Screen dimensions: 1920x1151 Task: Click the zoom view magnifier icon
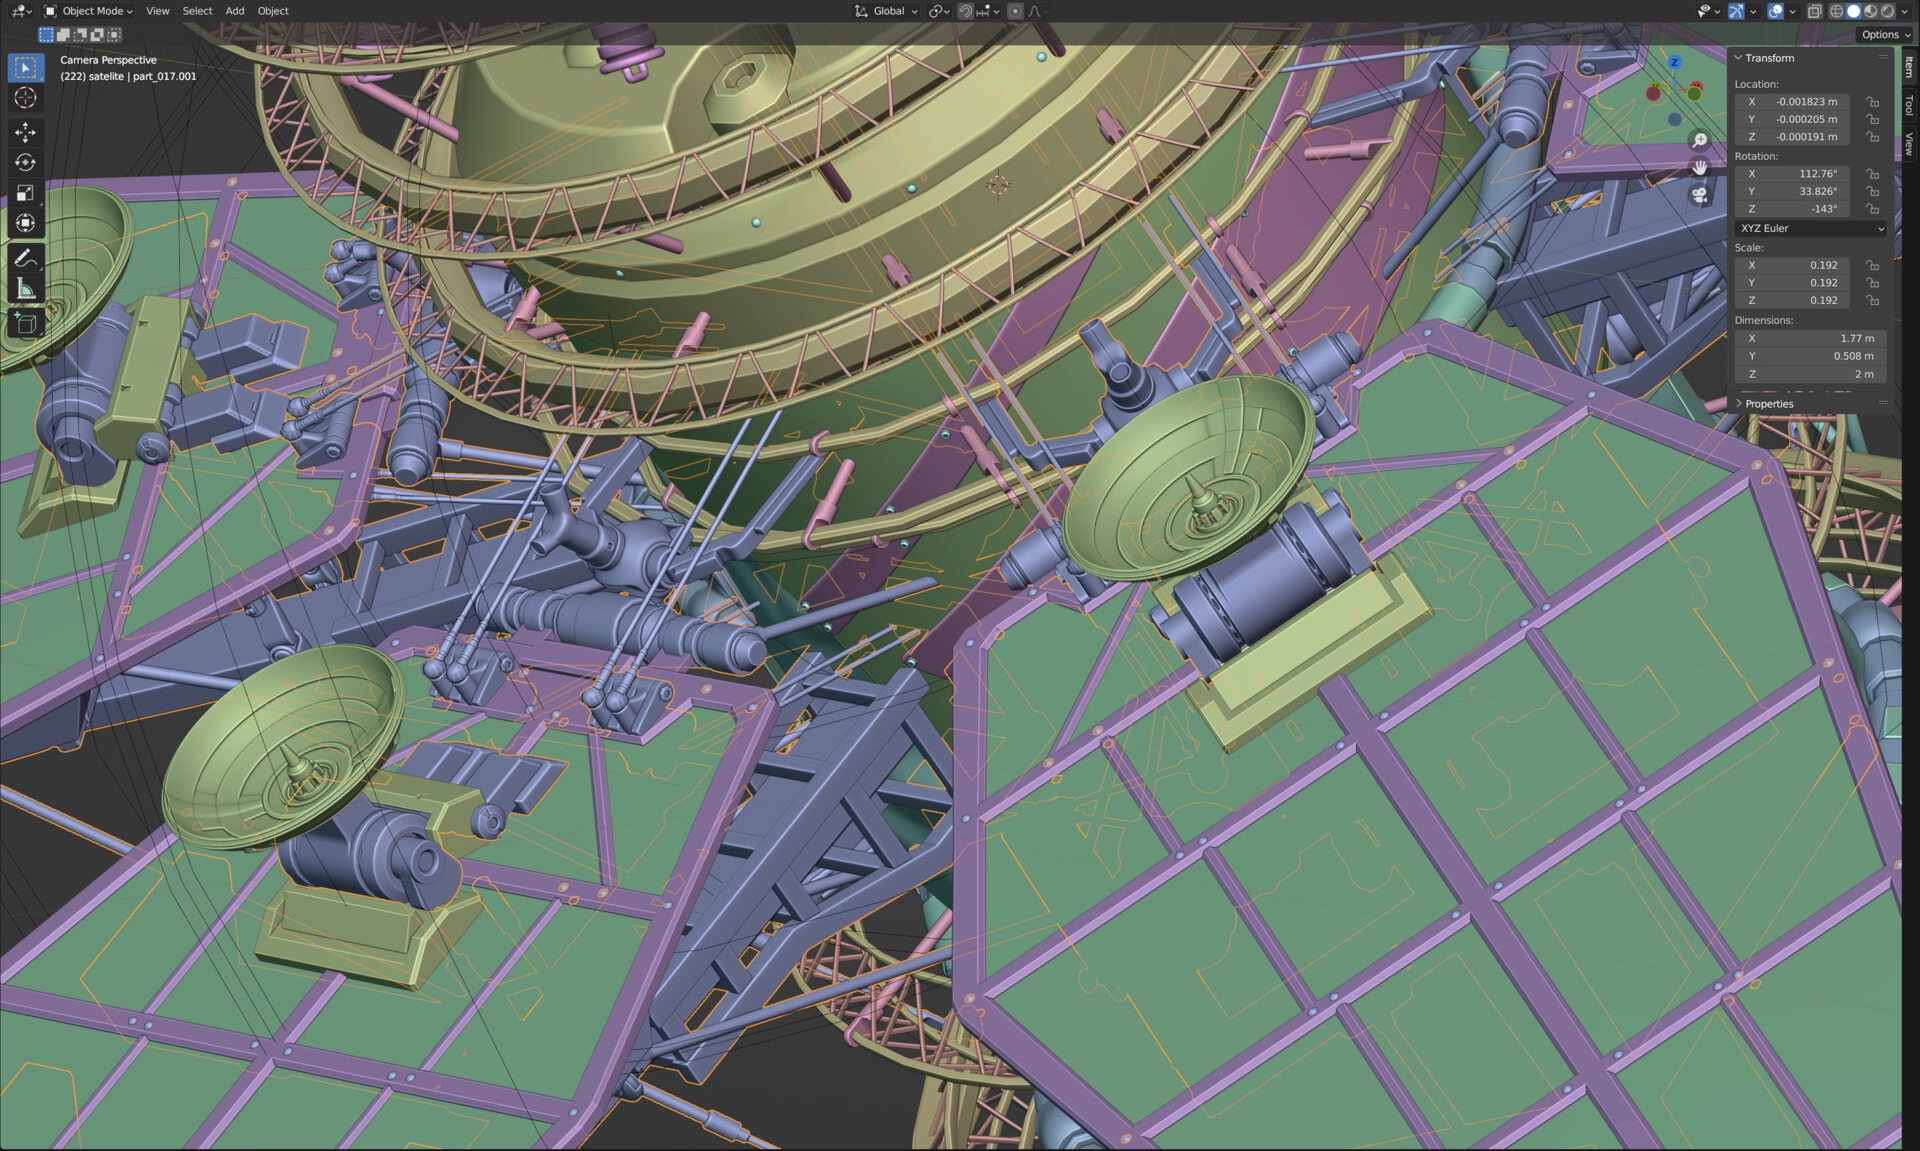[x=1700, y=140]
